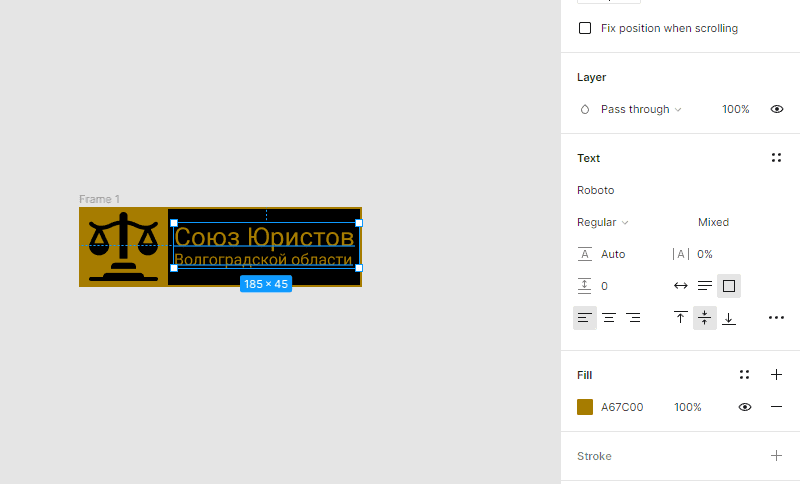Screen dimensions: 800x484
Task: Open the A67C00 fill color swatch
Action: point(585,407)
